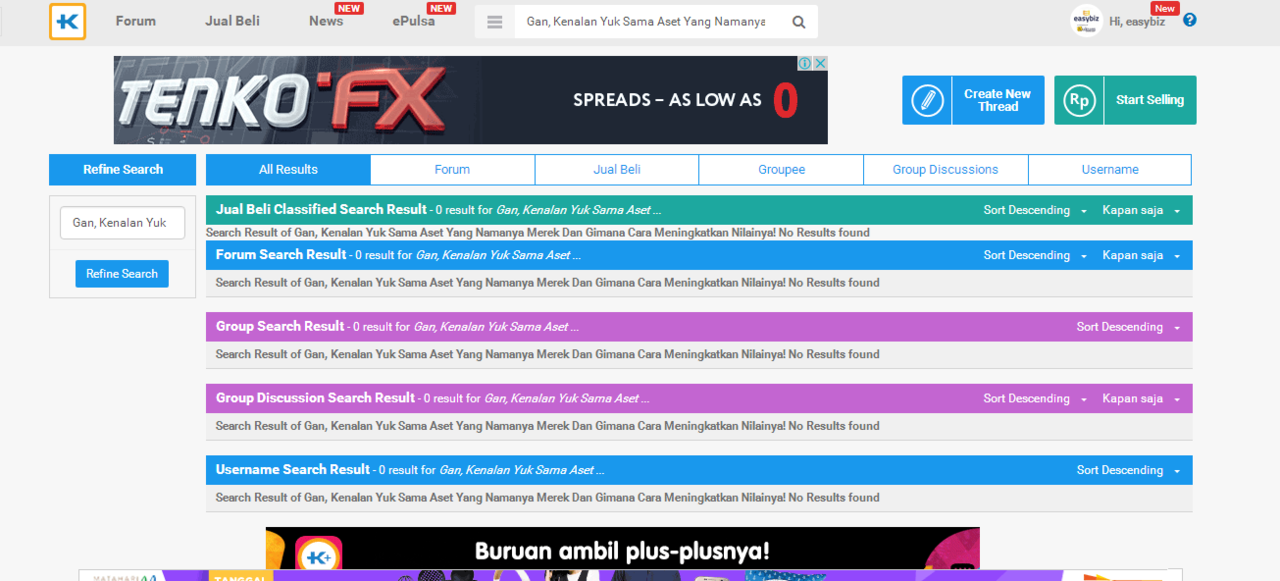Click the magnifier search icon
Viewport: 1280px width, 581px height.
(799, 22)
